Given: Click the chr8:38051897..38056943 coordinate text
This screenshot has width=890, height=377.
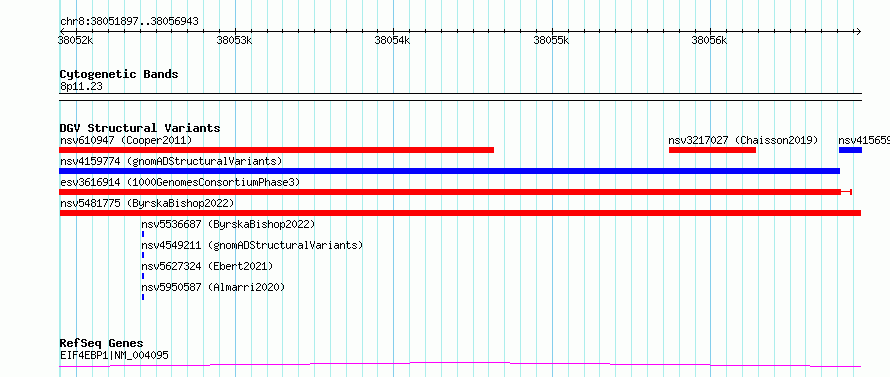Looking at the screenshot, I should click(129, 22).
